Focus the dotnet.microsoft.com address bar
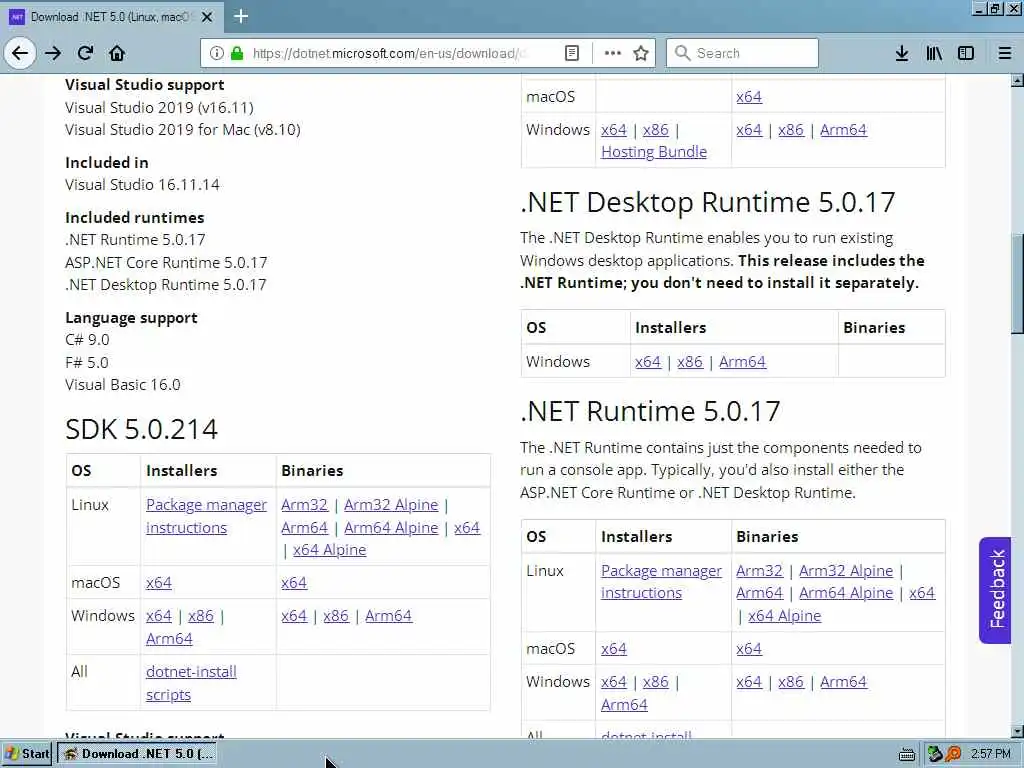The height and width of the screenshot is (768, 1024). click(389, 53)
